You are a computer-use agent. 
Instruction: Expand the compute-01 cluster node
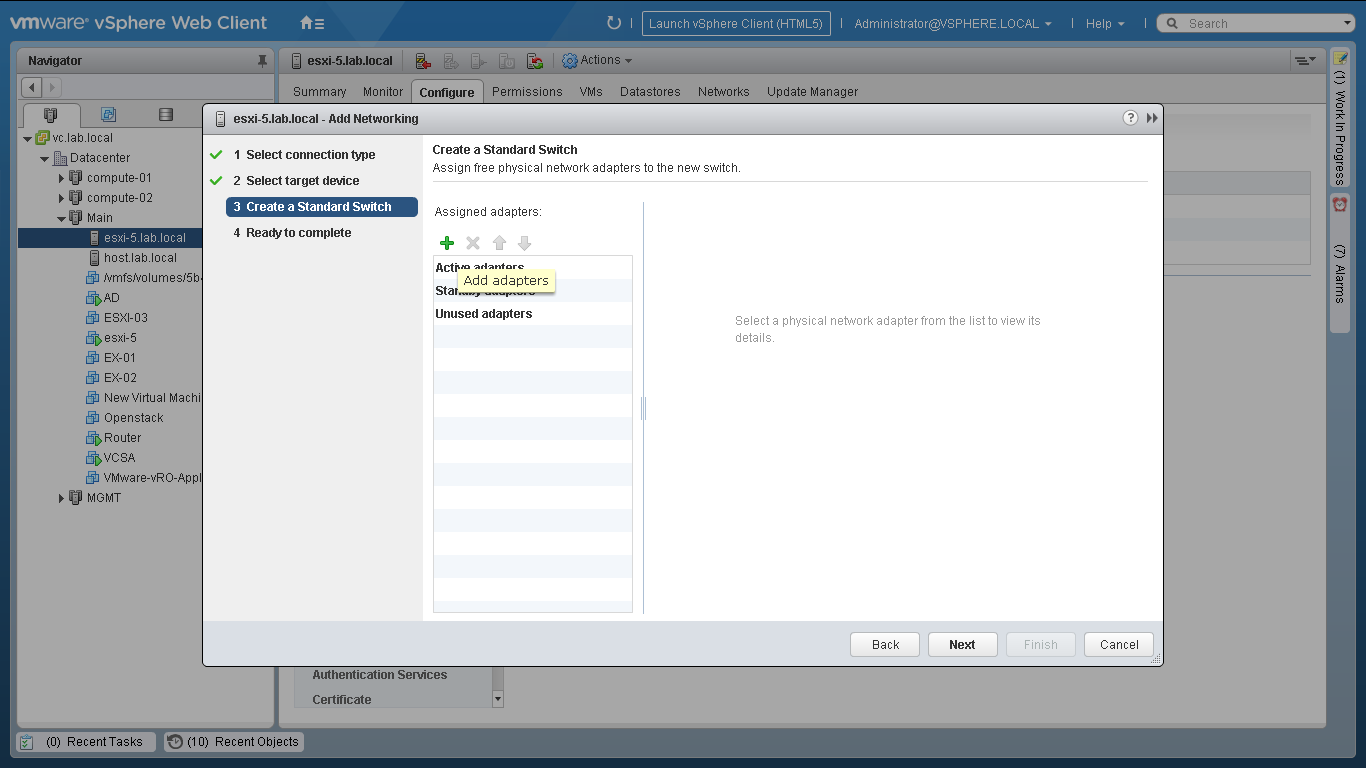click(61, 178)
